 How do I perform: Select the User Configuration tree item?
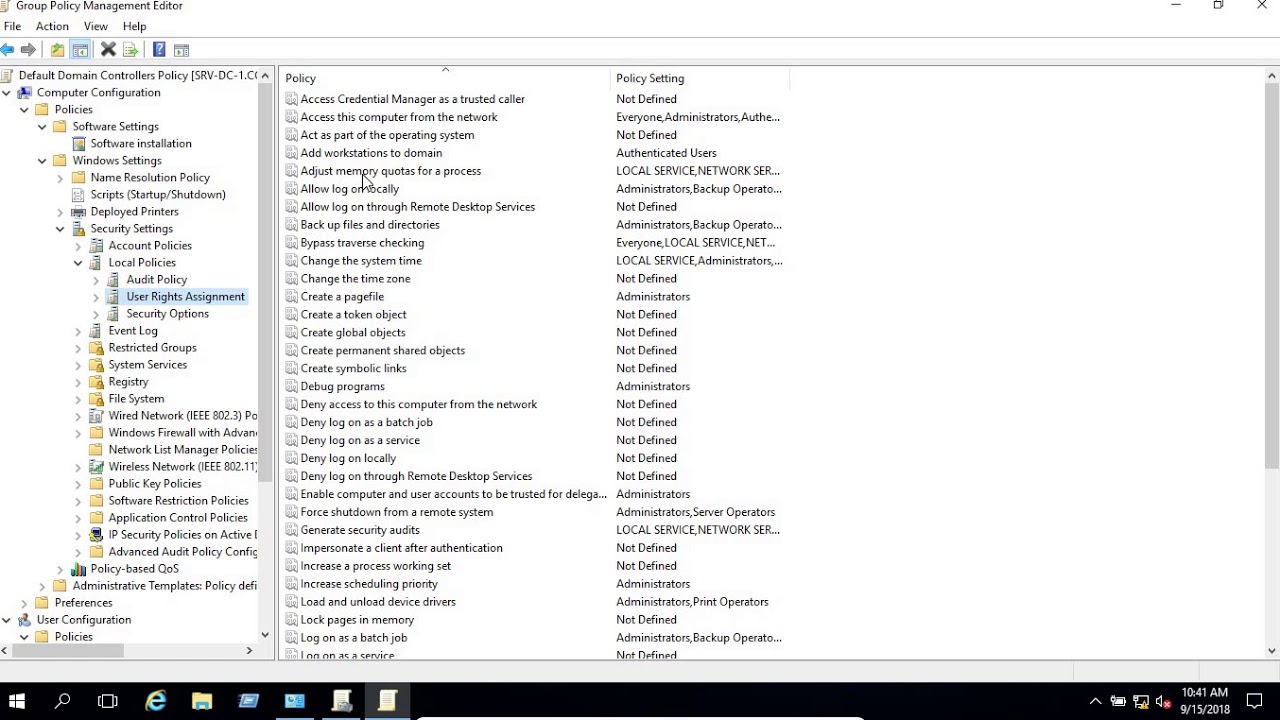tap(84, 619)
